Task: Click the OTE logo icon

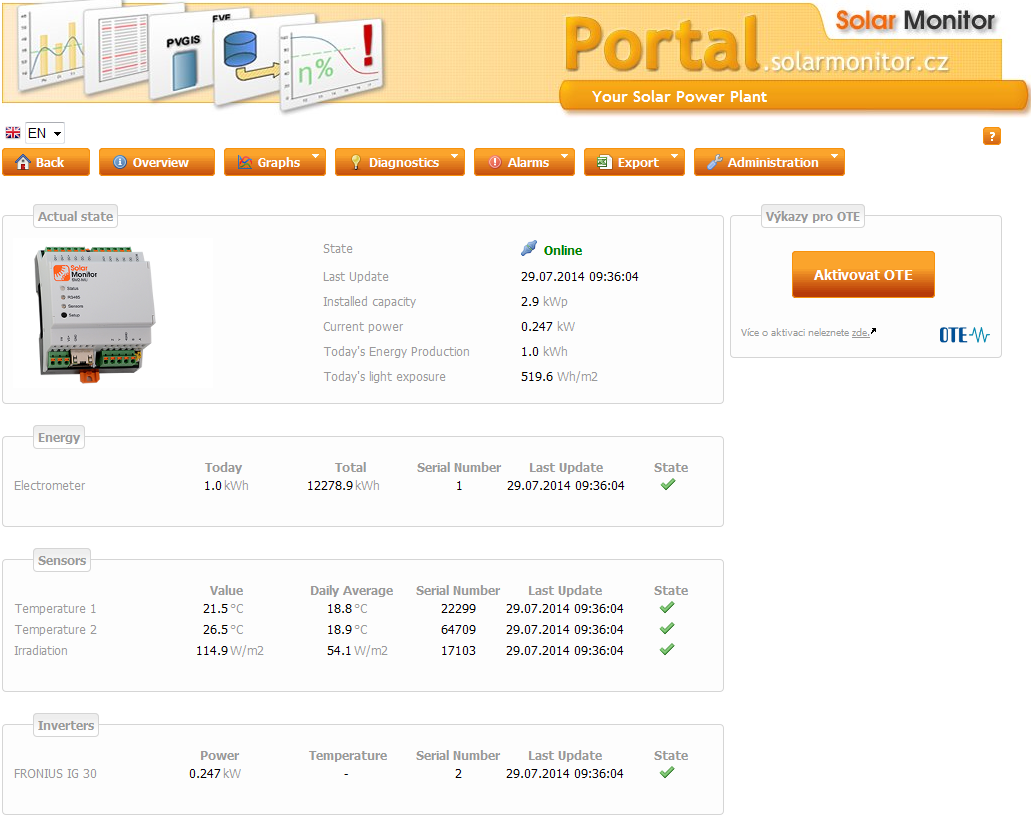Action: click(964, 335)
